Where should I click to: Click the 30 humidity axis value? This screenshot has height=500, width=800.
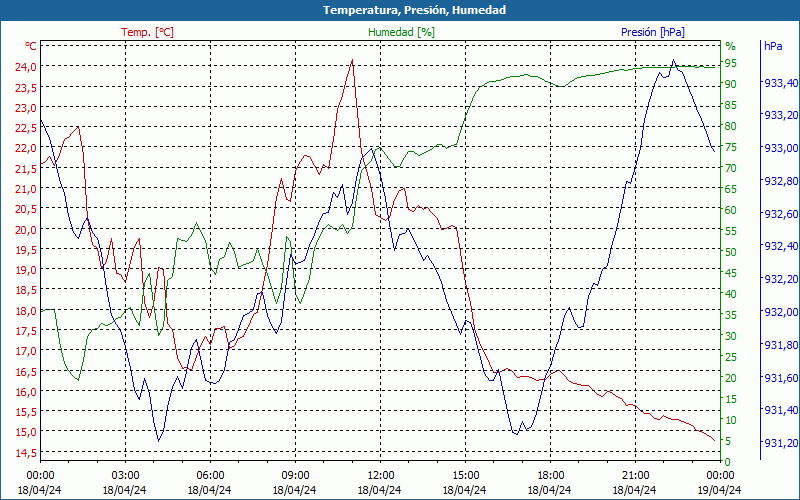point(731,336)
